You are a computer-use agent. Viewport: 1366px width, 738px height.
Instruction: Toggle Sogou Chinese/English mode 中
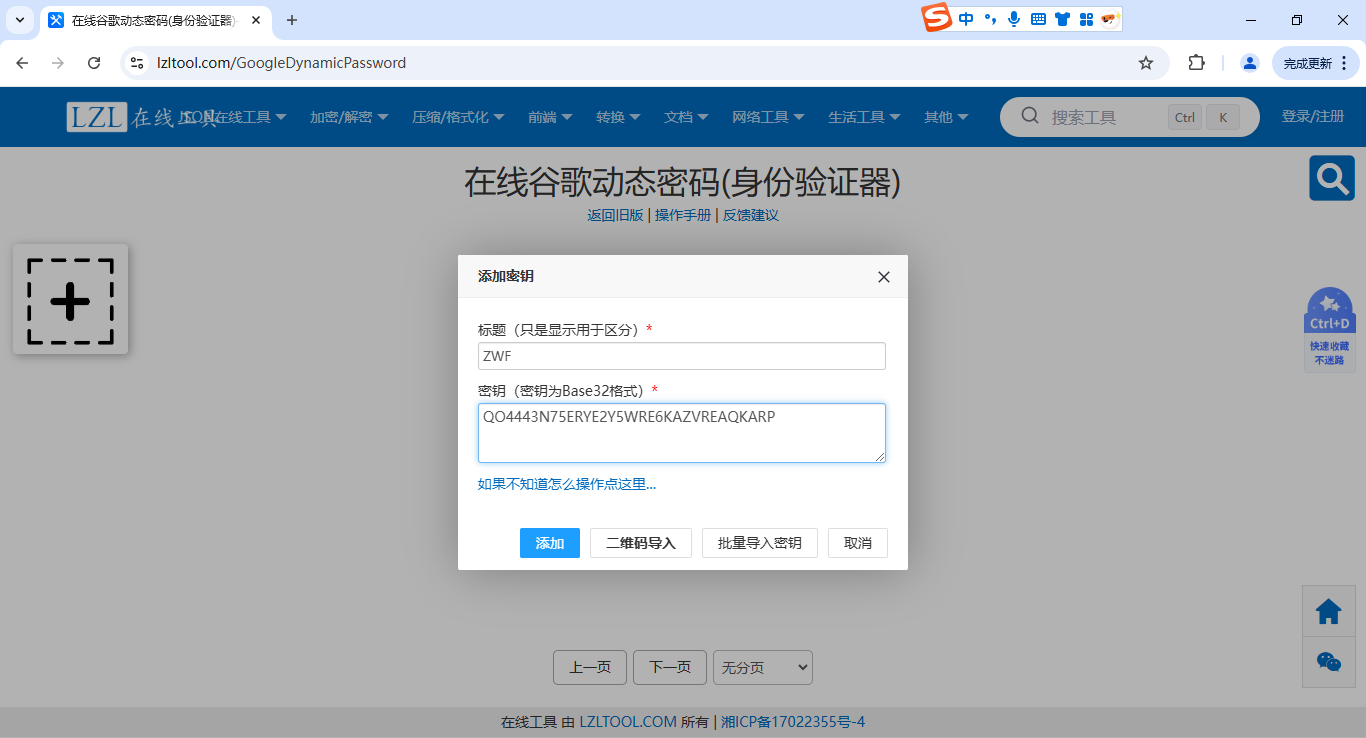click(966, 19)
